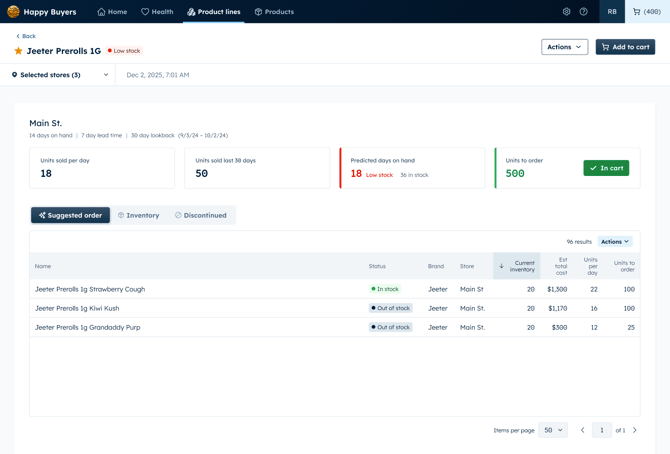Click the Back link
670x454 pixels.
26,36
